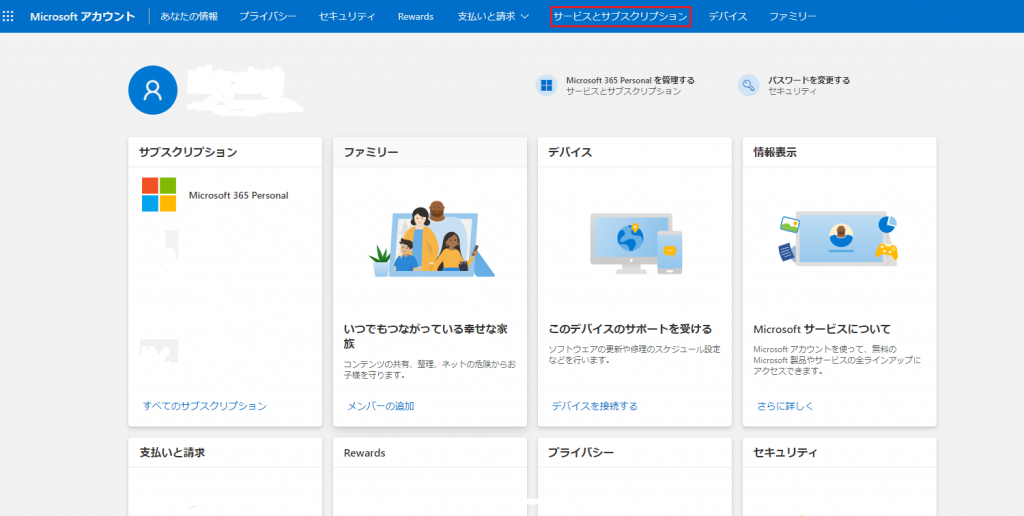Click the Rewards card heading
This screenshot has height=516, width=1024.
[x=364, y=453]
